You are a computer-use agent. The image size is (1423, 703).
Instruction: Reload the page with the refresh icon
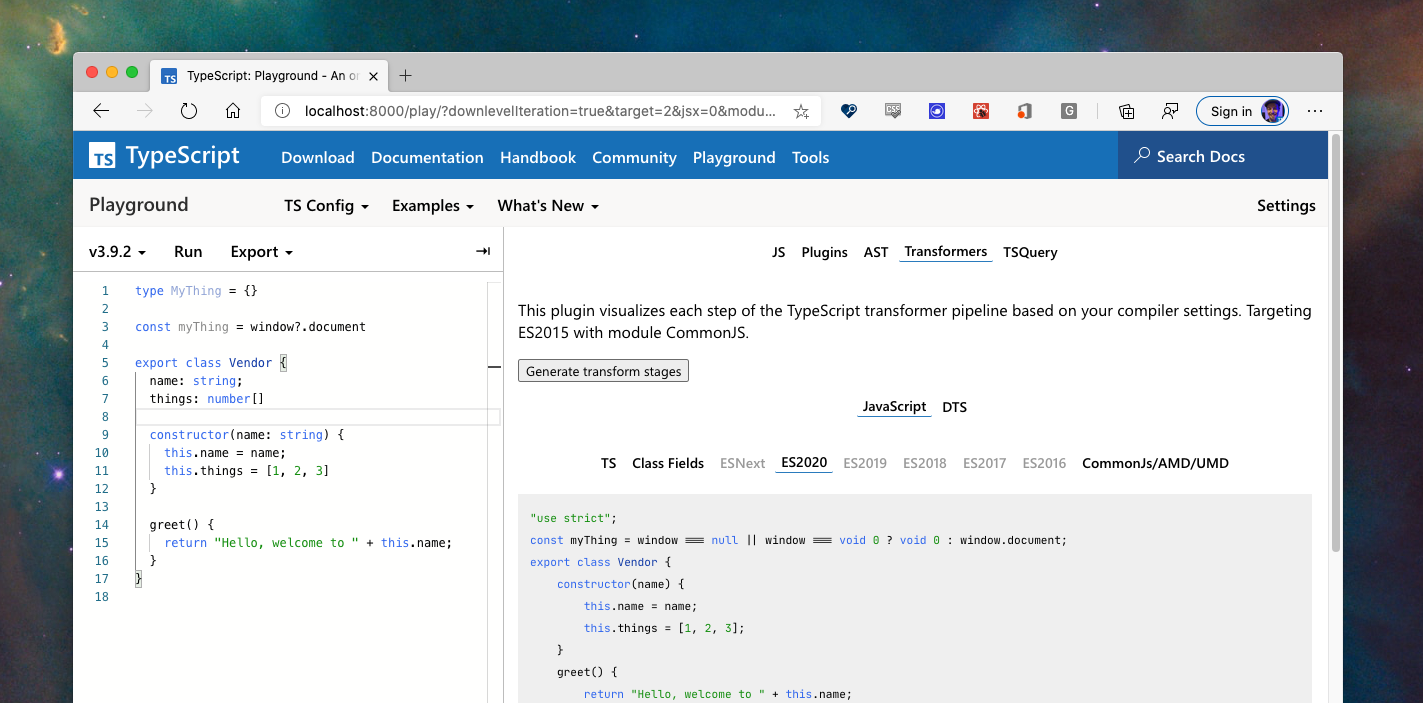point(189,111)
